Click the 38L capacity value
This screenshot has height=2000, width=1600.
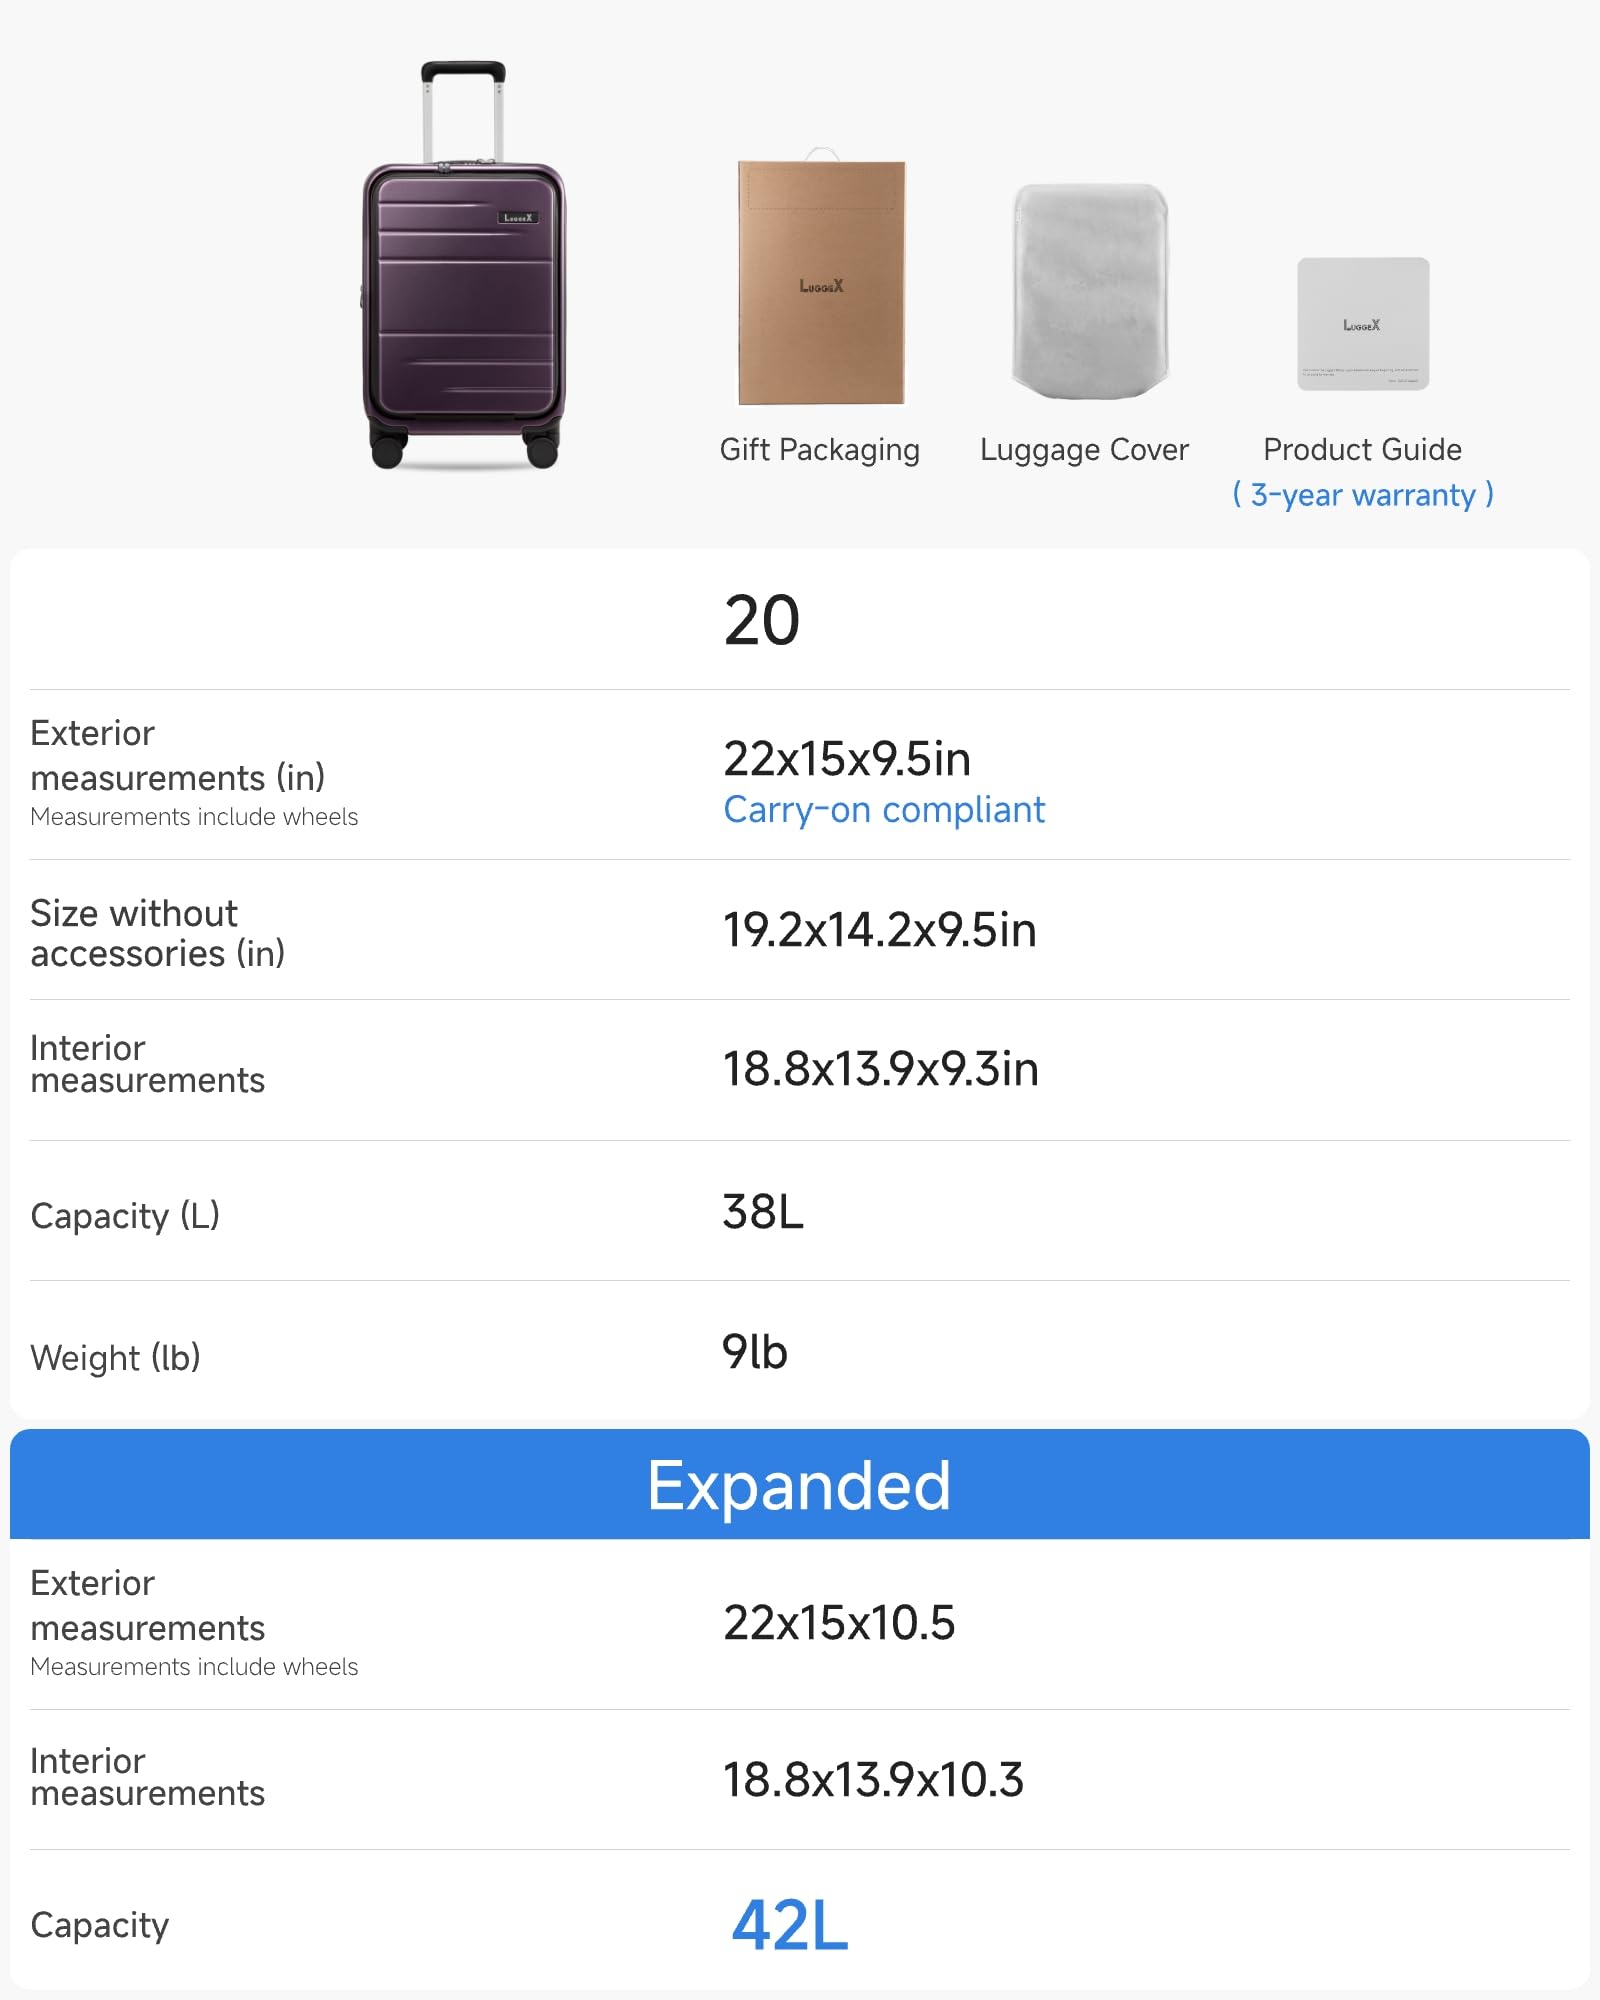pos(763,1212)
